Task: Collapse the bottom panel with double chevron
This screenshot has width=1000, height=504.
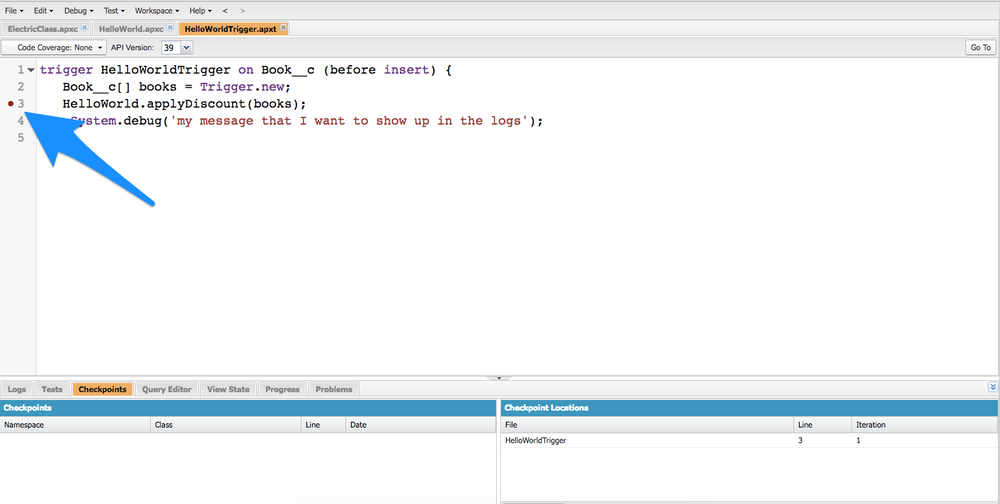Action: click(x=992, y=387)
